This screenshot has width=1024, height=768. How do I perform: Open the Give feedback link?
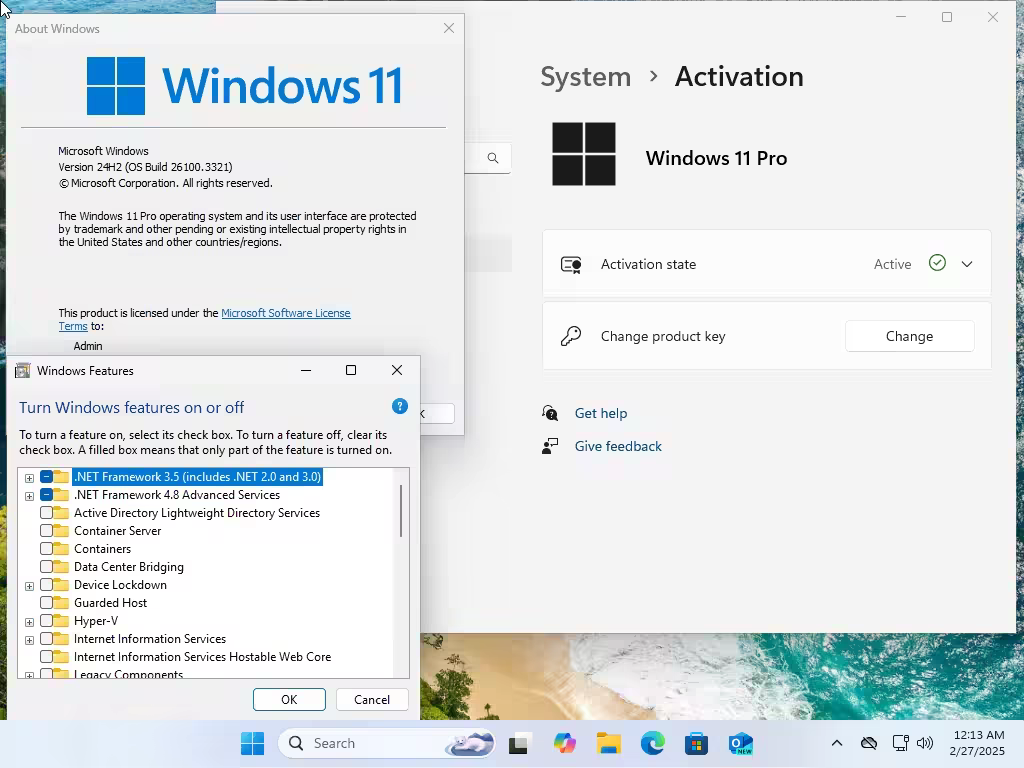618,446
